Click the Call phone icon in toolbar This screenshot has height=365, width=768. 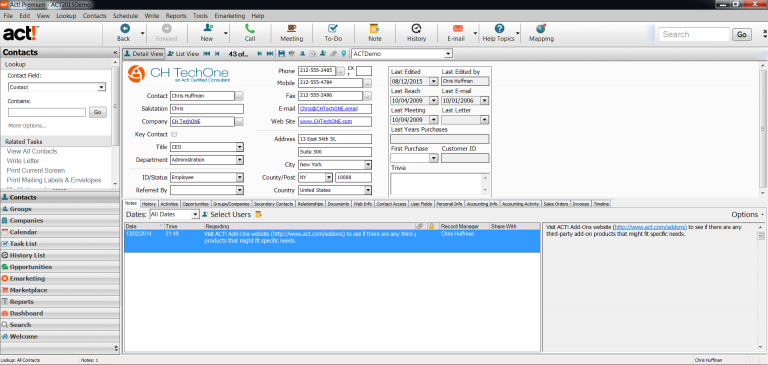[250, 29]
